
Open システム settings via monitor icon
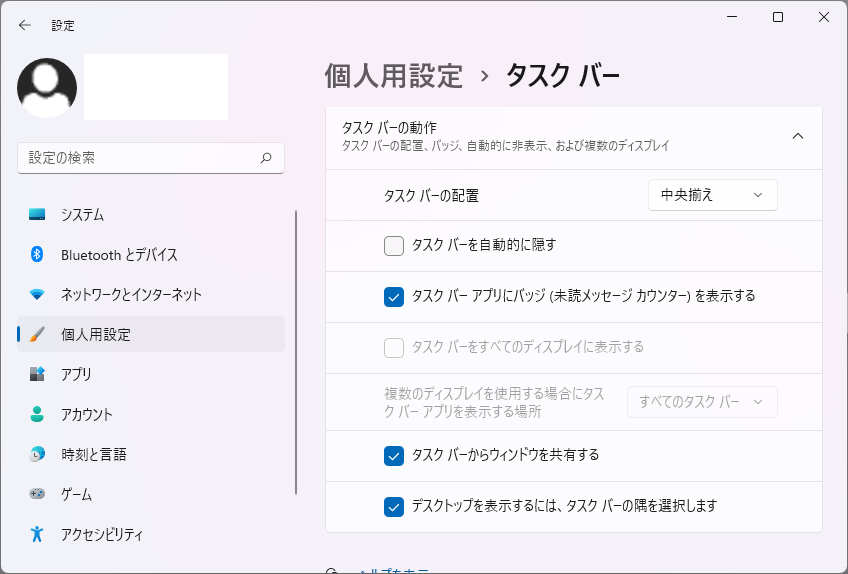pyautogui.click(x=37, y=215)
